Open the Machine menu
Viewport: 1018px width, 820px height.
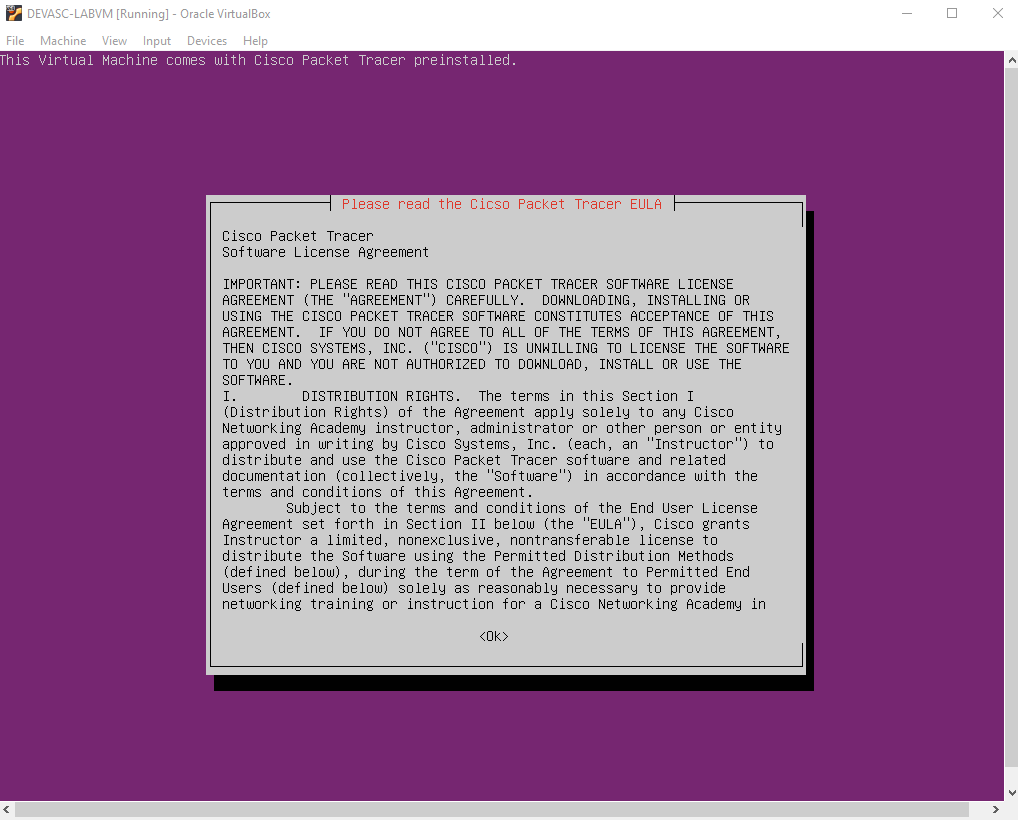(x=63, y=41)
